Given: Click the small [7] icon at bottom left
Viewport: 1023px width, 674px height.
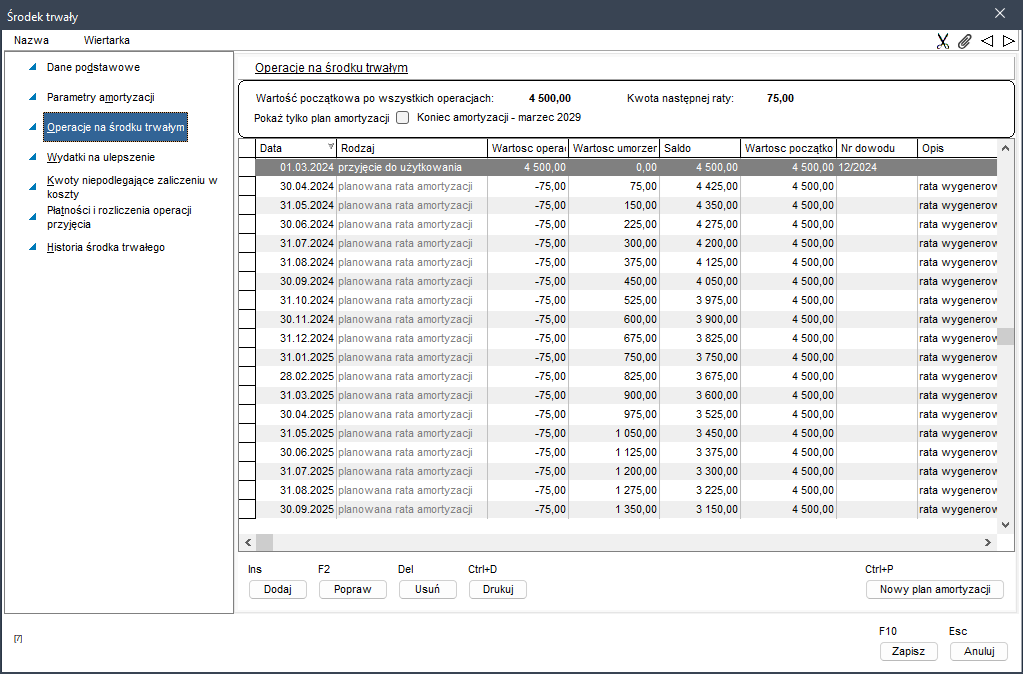Looking at the screenshot, I should point(18,639).
